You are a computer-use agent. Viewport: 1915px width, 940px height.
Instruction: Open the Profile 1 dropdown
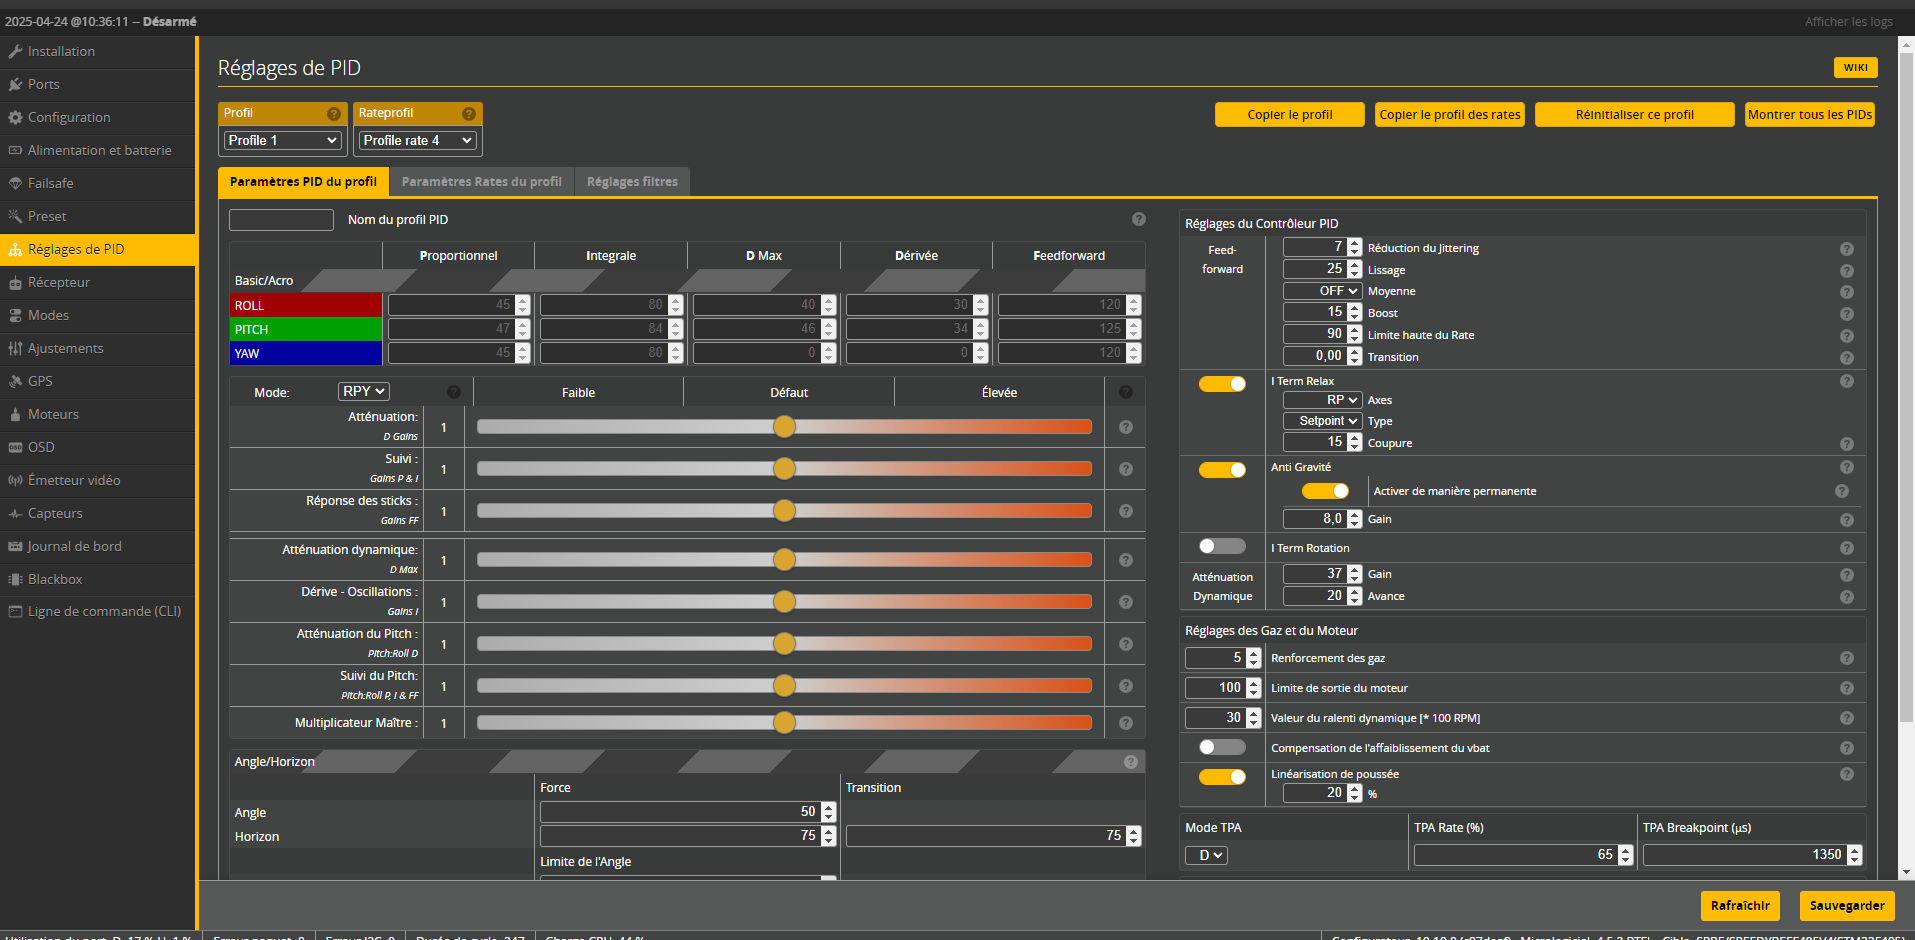[x=283, y=141]
